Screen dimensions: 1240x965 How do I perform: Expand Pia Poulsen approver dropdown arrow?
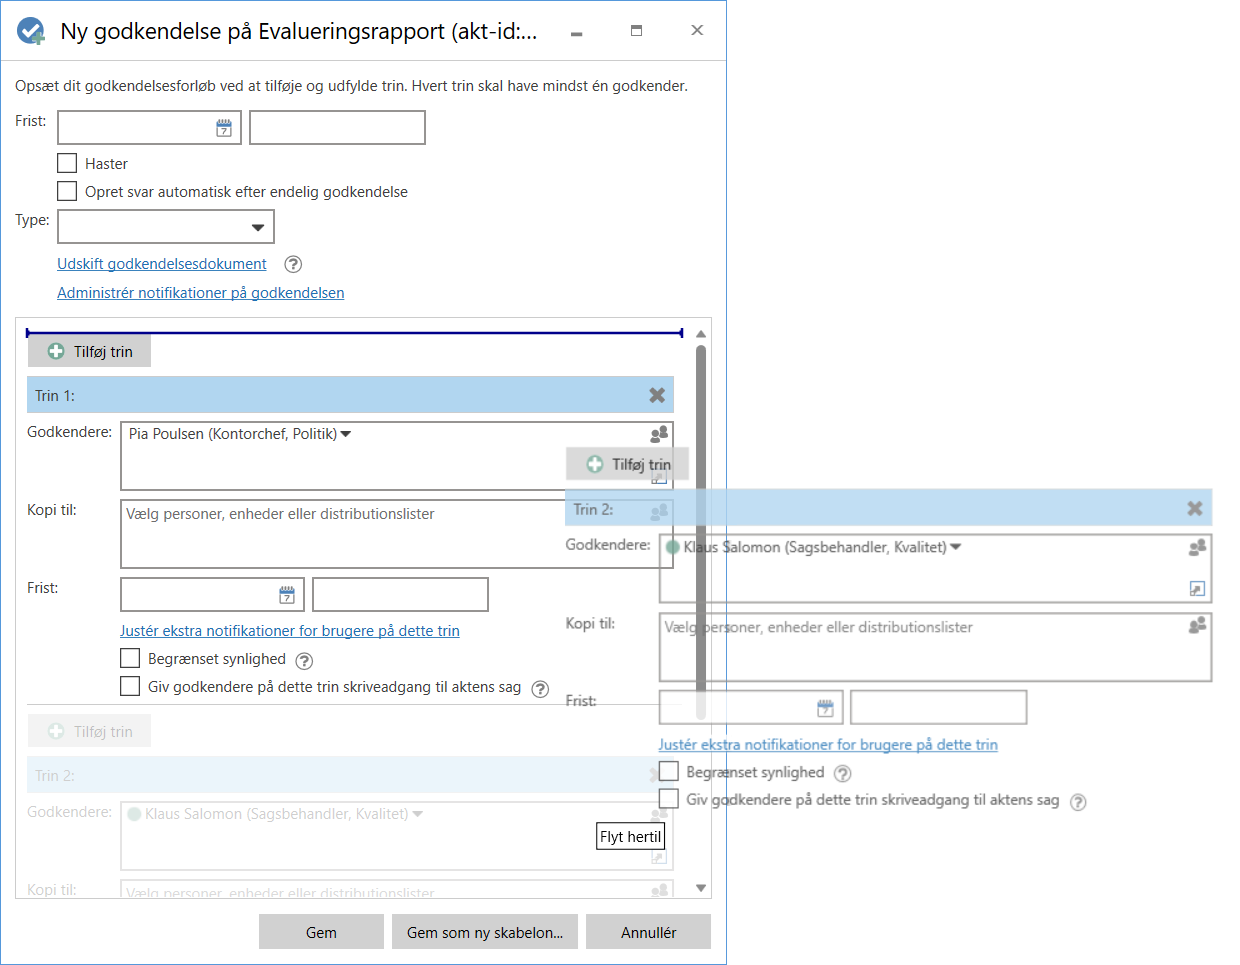point(346,434)
